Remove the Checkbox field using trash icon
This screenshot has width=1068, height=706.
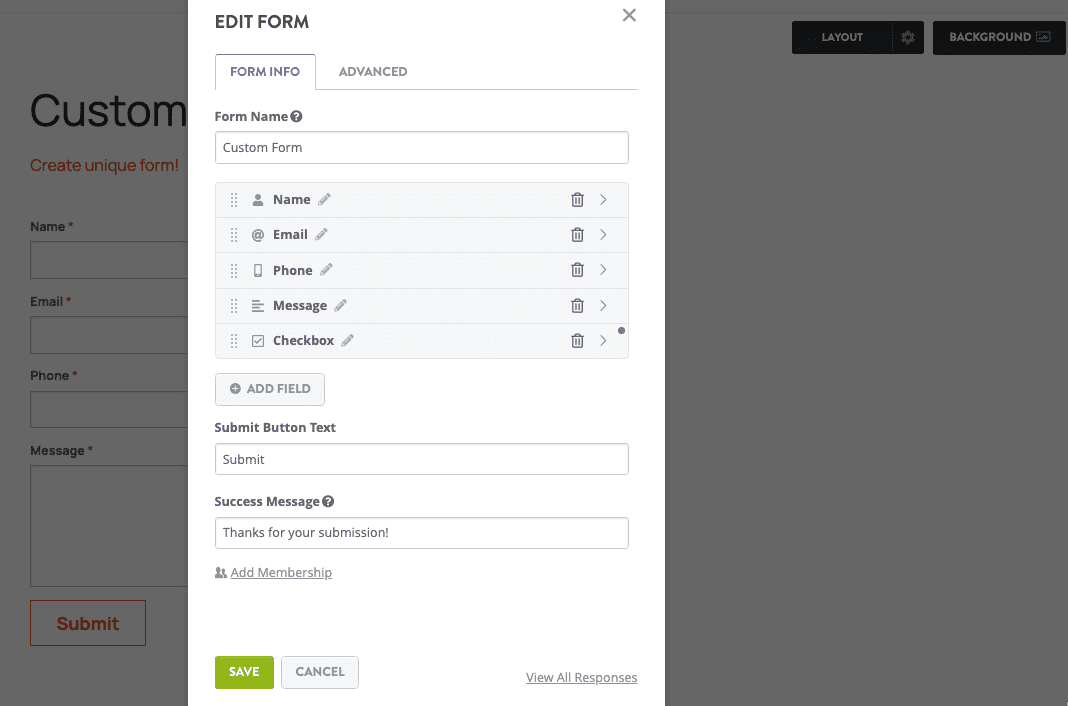pos(577,341)
